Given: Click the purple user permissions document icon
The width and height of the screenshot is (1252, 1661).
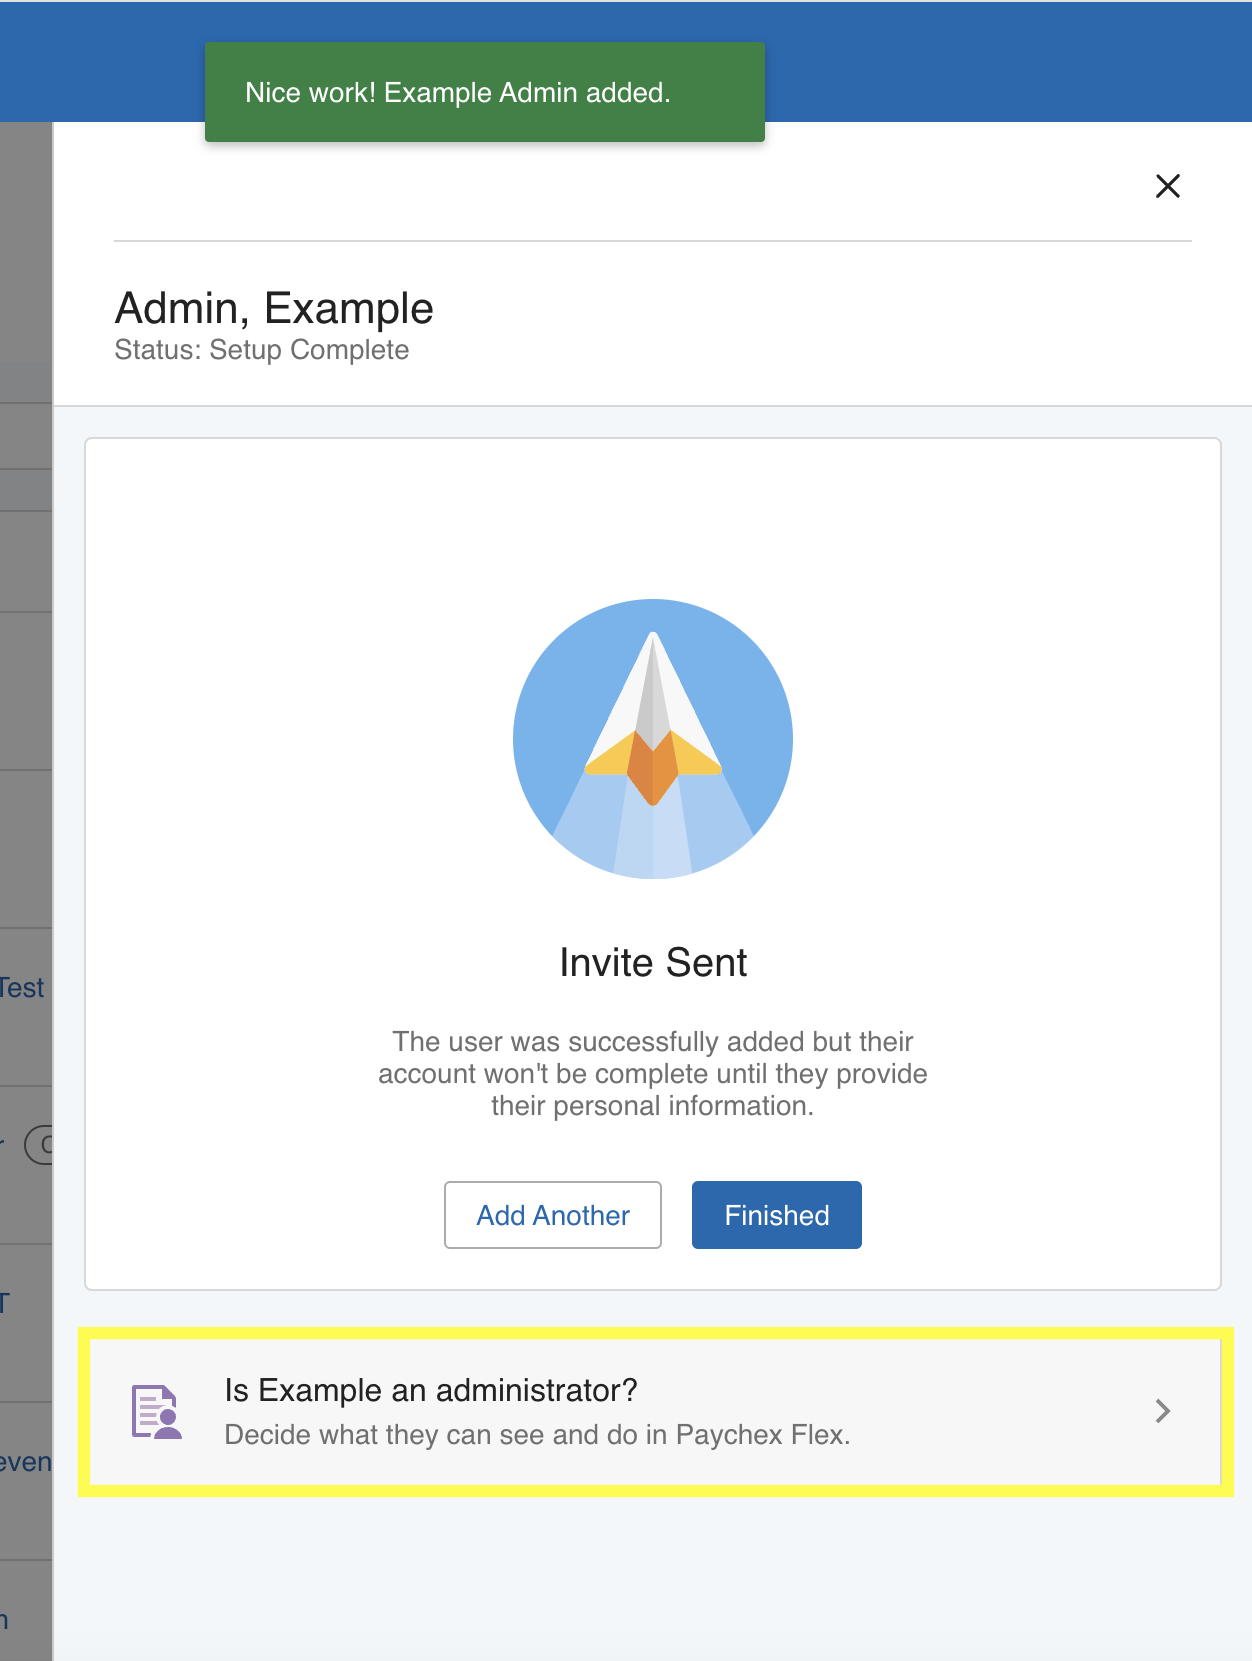Looking at the screenshot, I should point(157,1412).
